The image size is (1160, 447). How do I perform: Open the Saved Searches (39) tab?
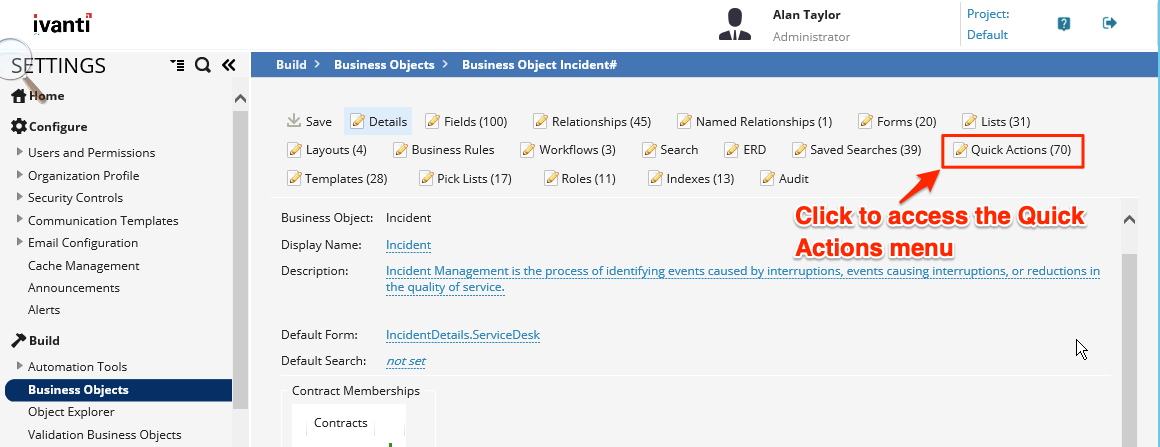tap(857, 150)
